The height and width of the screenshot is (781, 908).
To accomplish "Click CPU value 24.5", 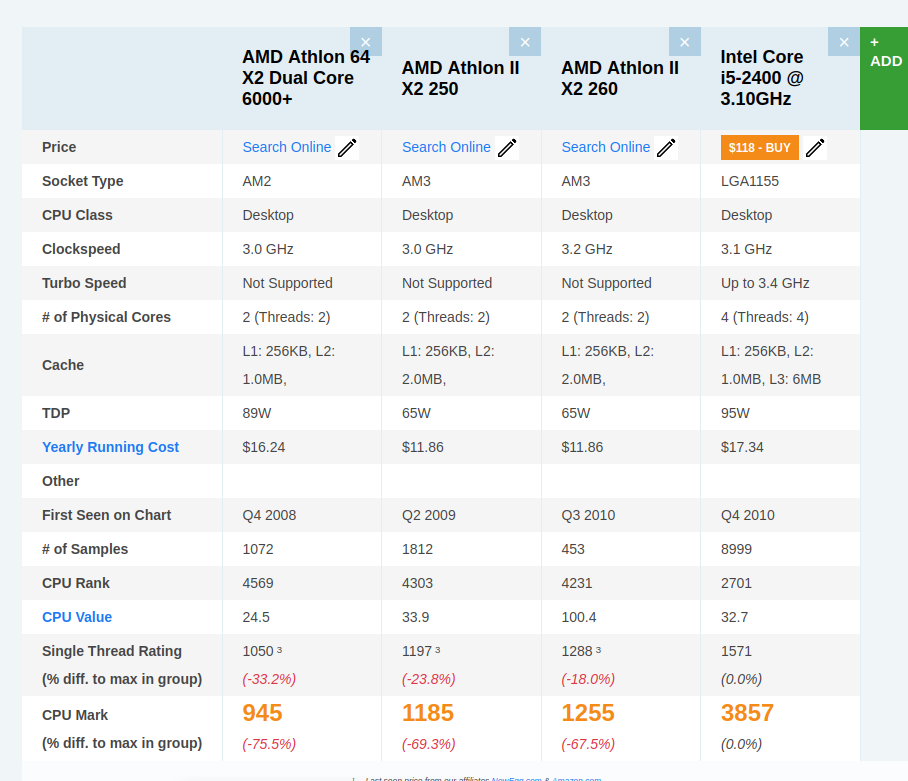I will tap(256, 617).
